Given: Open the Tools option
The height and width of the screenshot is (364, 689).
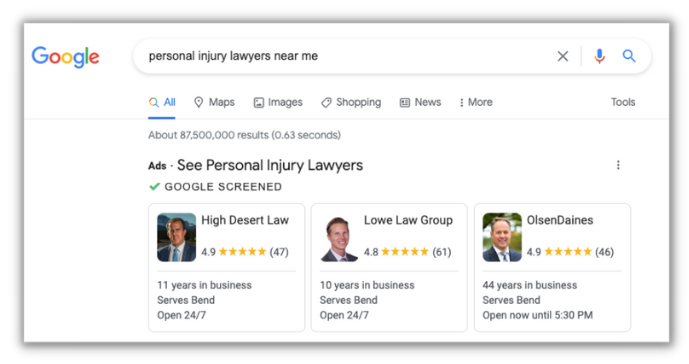Looking at the screenshot, I should point(623,102).
